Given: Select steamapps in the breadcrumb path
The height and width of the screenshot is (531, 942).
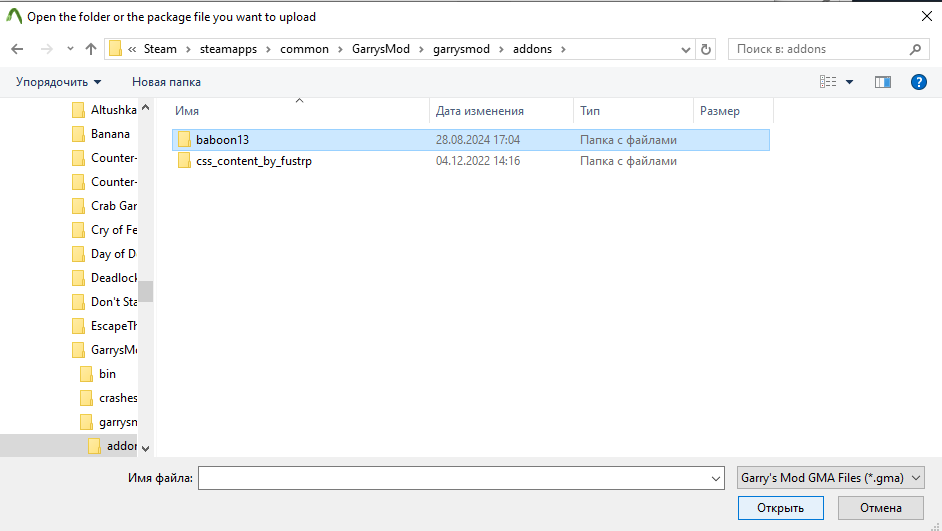Looking at the screenshot, I should click(228, 49).
